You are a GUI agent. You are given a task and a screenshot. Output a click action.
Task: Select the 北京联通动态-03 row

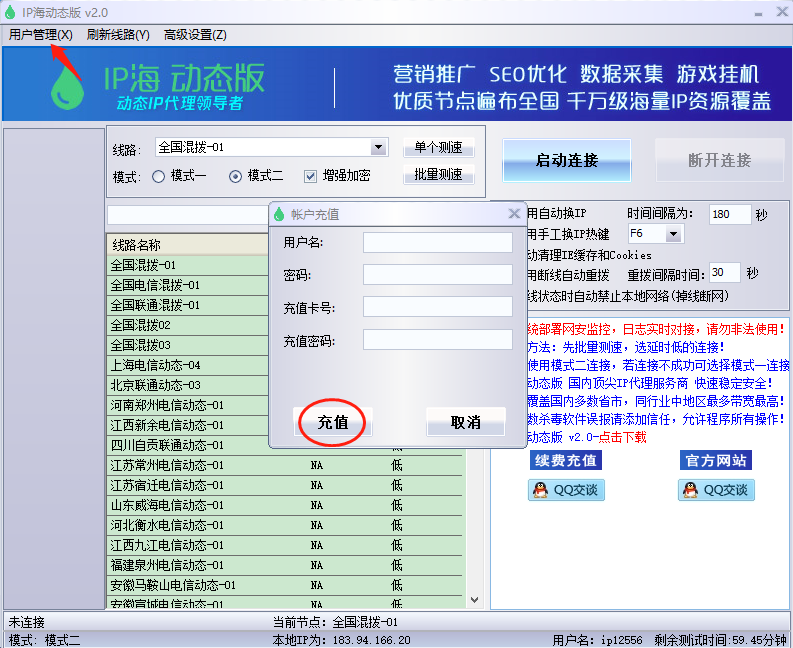pyautogui.click(x=188, y=385)
